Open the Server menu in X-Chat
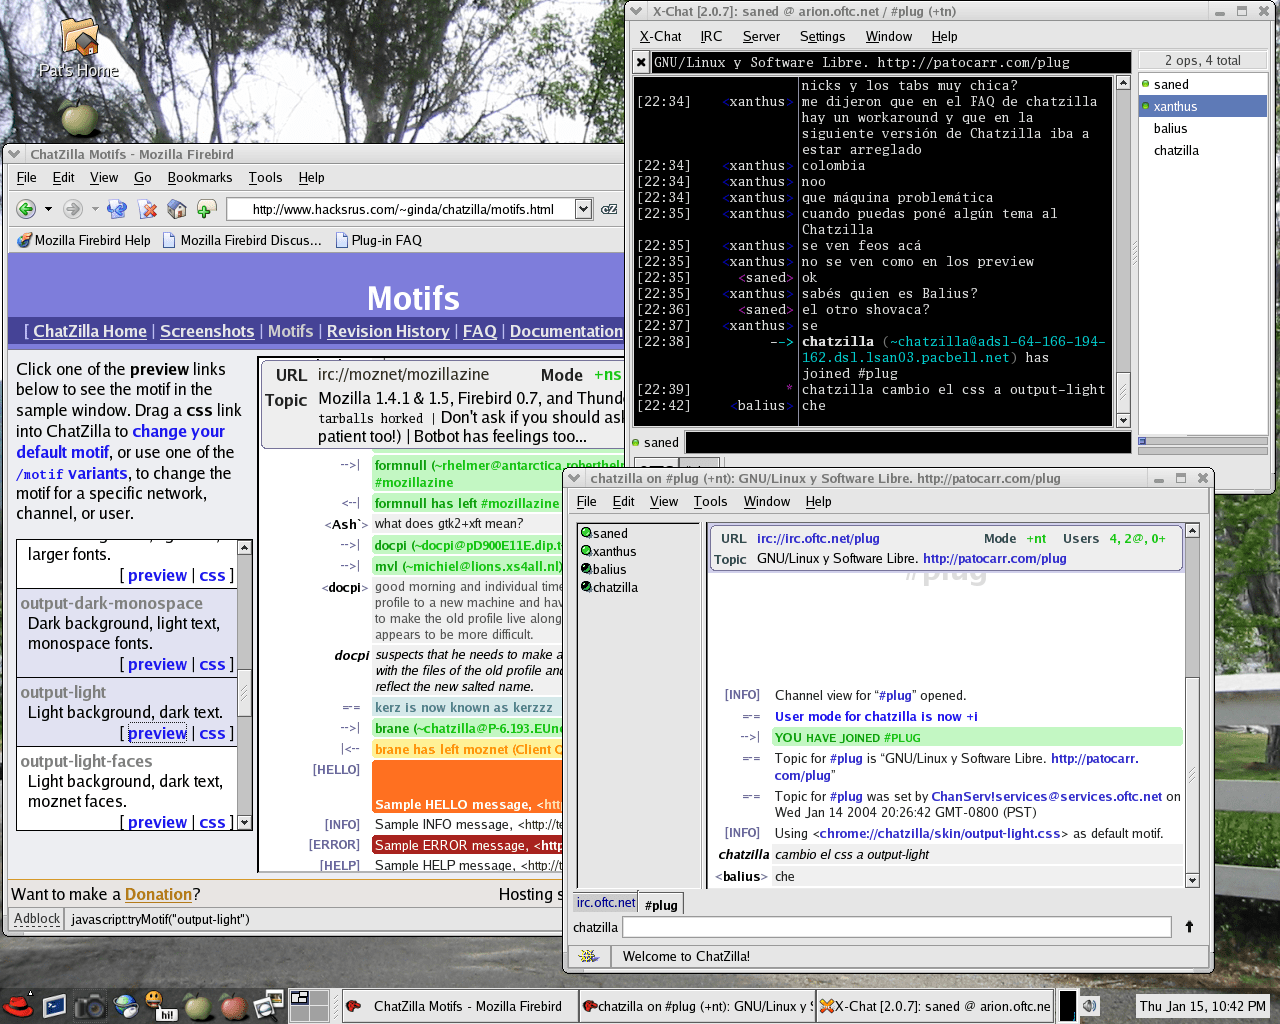The height and width of the screenshot is (1024, 1280). click(761, 36)
